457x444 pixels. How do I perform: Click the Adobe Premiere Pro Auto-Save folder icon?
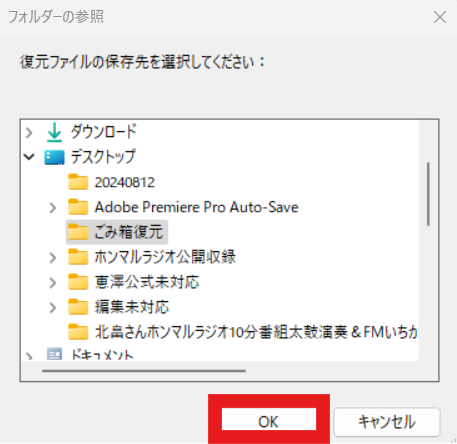click(78, 207)
